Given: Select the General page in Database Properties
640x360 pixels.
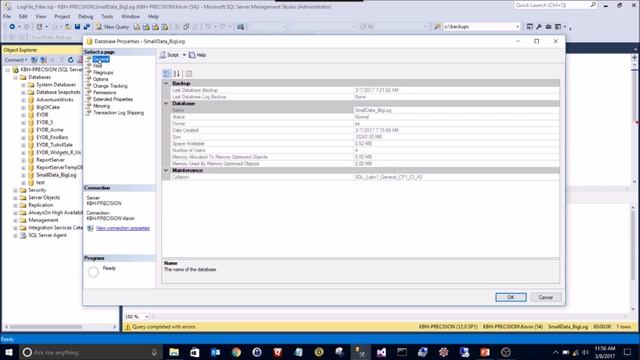Looking at the screenshot, I should point(100,59).
